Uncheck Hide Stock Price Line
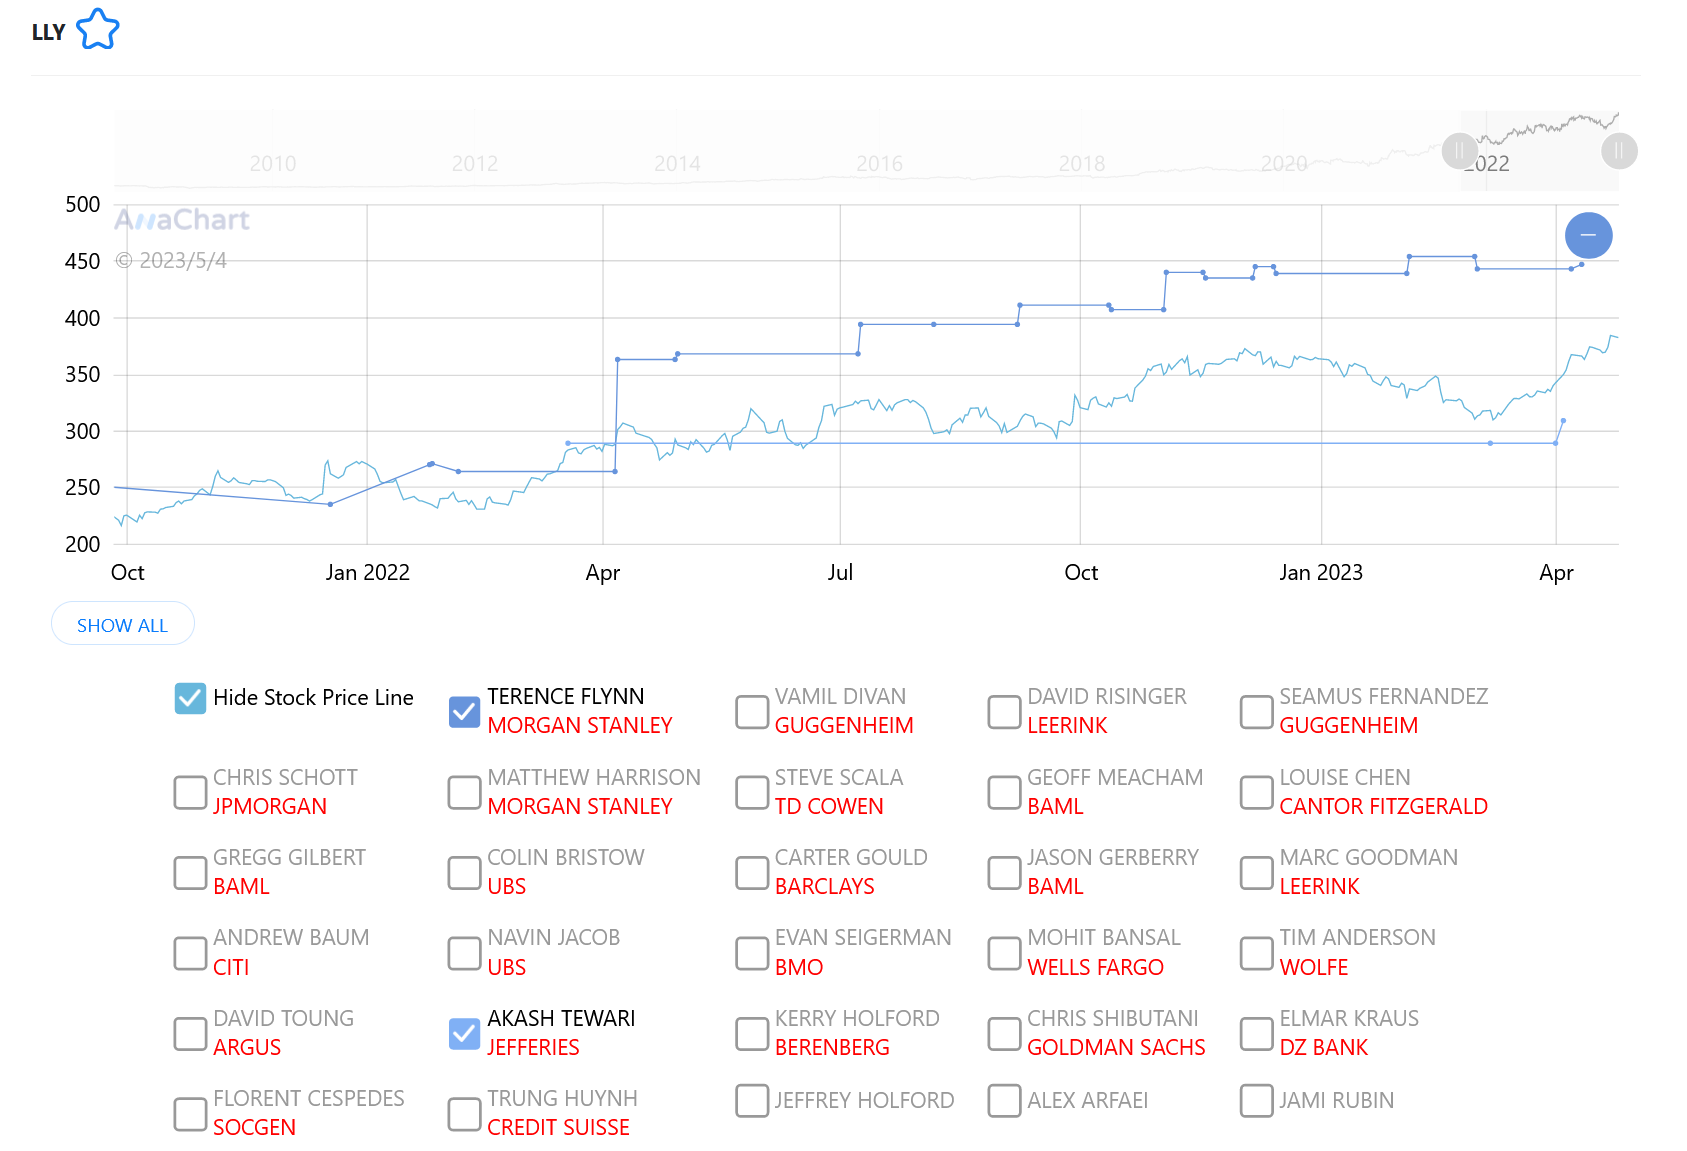 (x=190, y=698)
